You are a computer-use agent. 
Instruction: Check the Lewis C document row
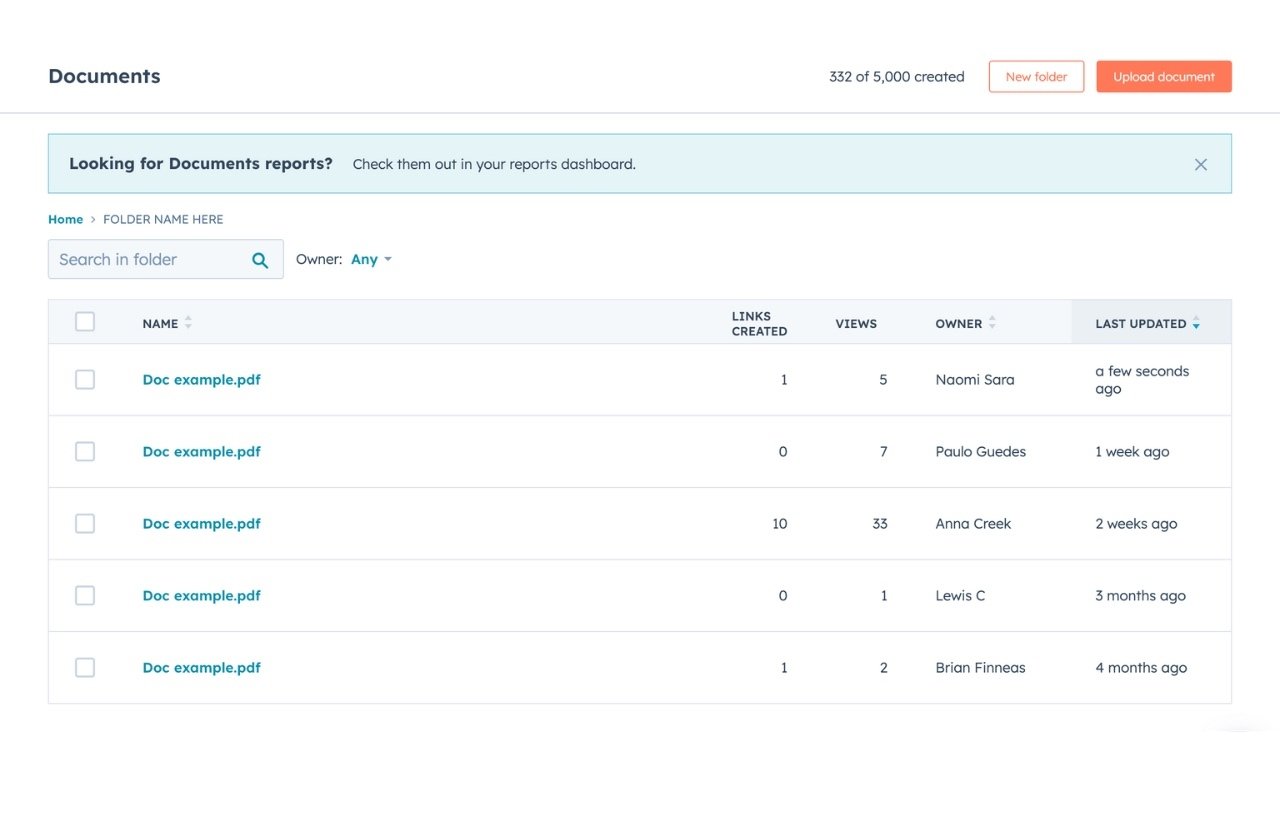[x=85, y=595]
